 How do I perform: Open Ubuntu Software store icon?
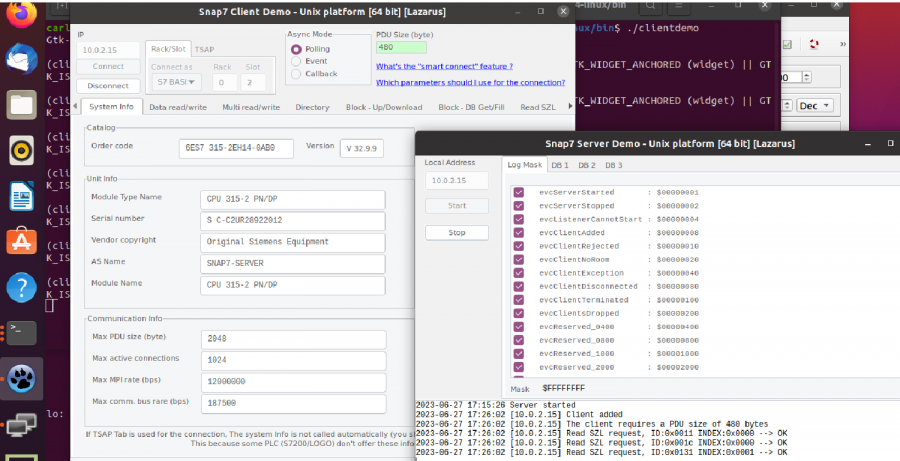coord(22,241)
